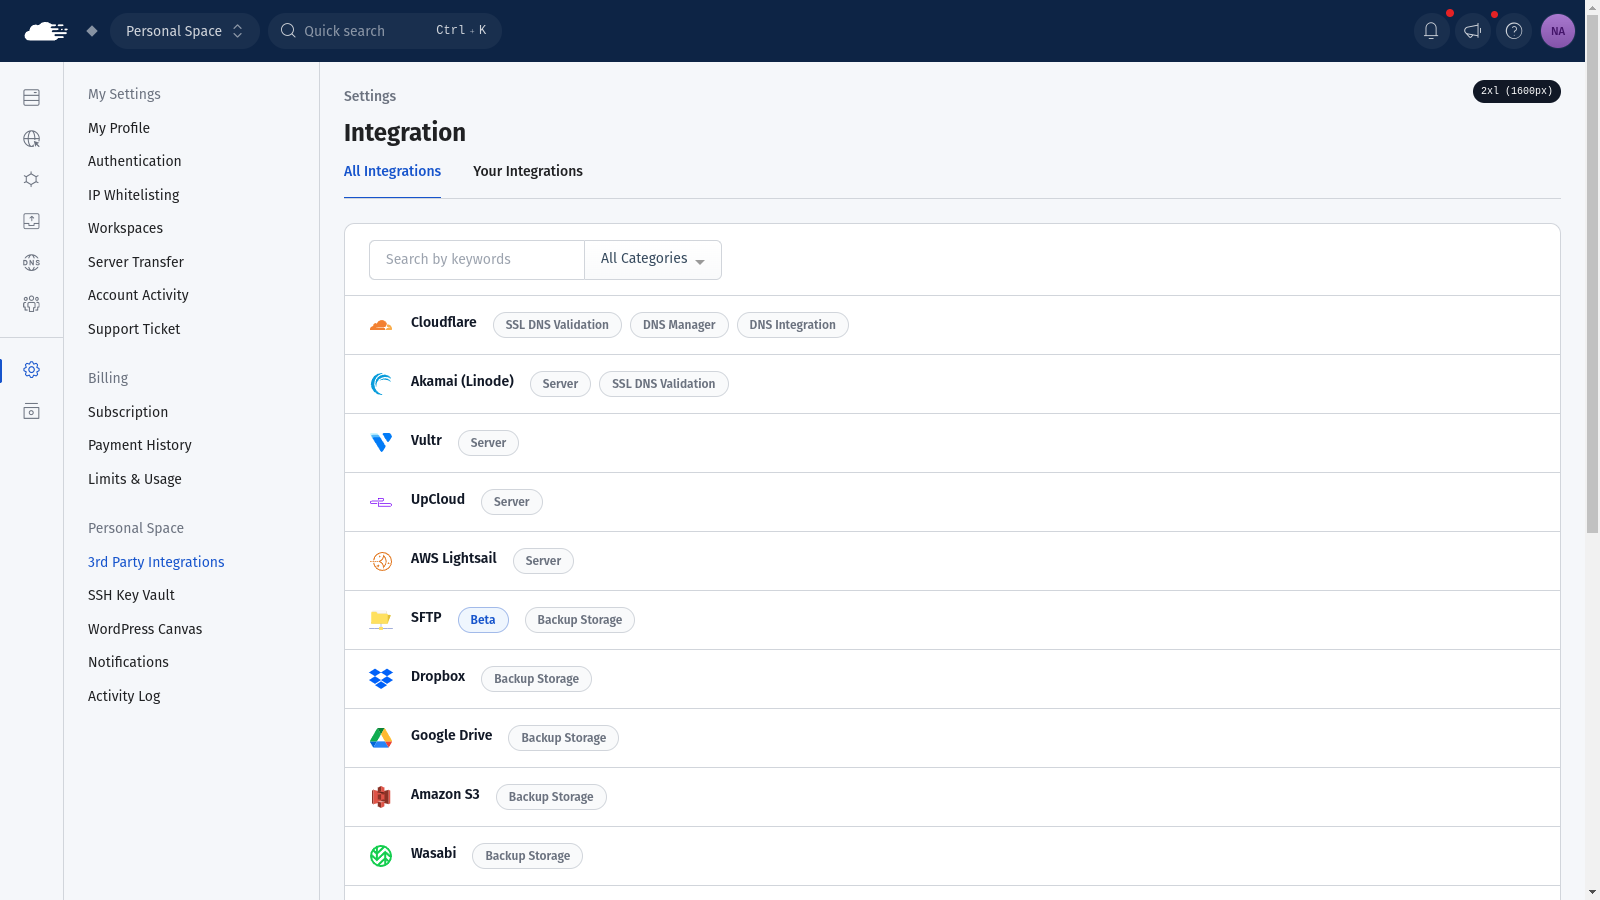Click the page vertical scrollbar

(1592, 274)
